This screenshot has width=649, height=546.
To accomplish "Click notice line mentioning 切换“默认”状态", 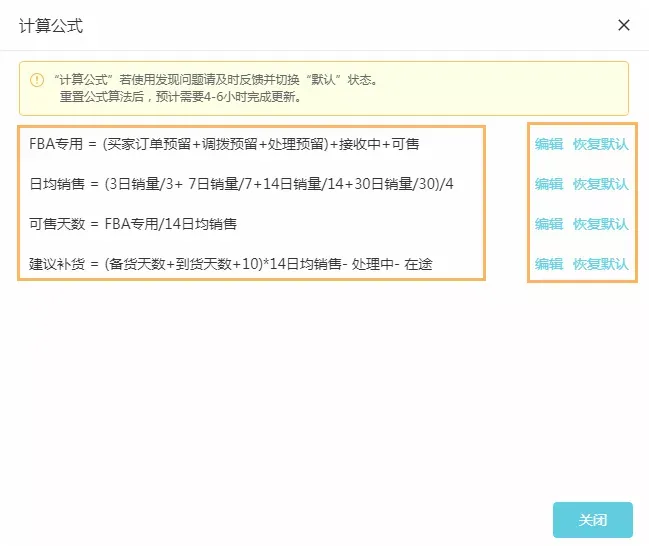I will 216,79.
